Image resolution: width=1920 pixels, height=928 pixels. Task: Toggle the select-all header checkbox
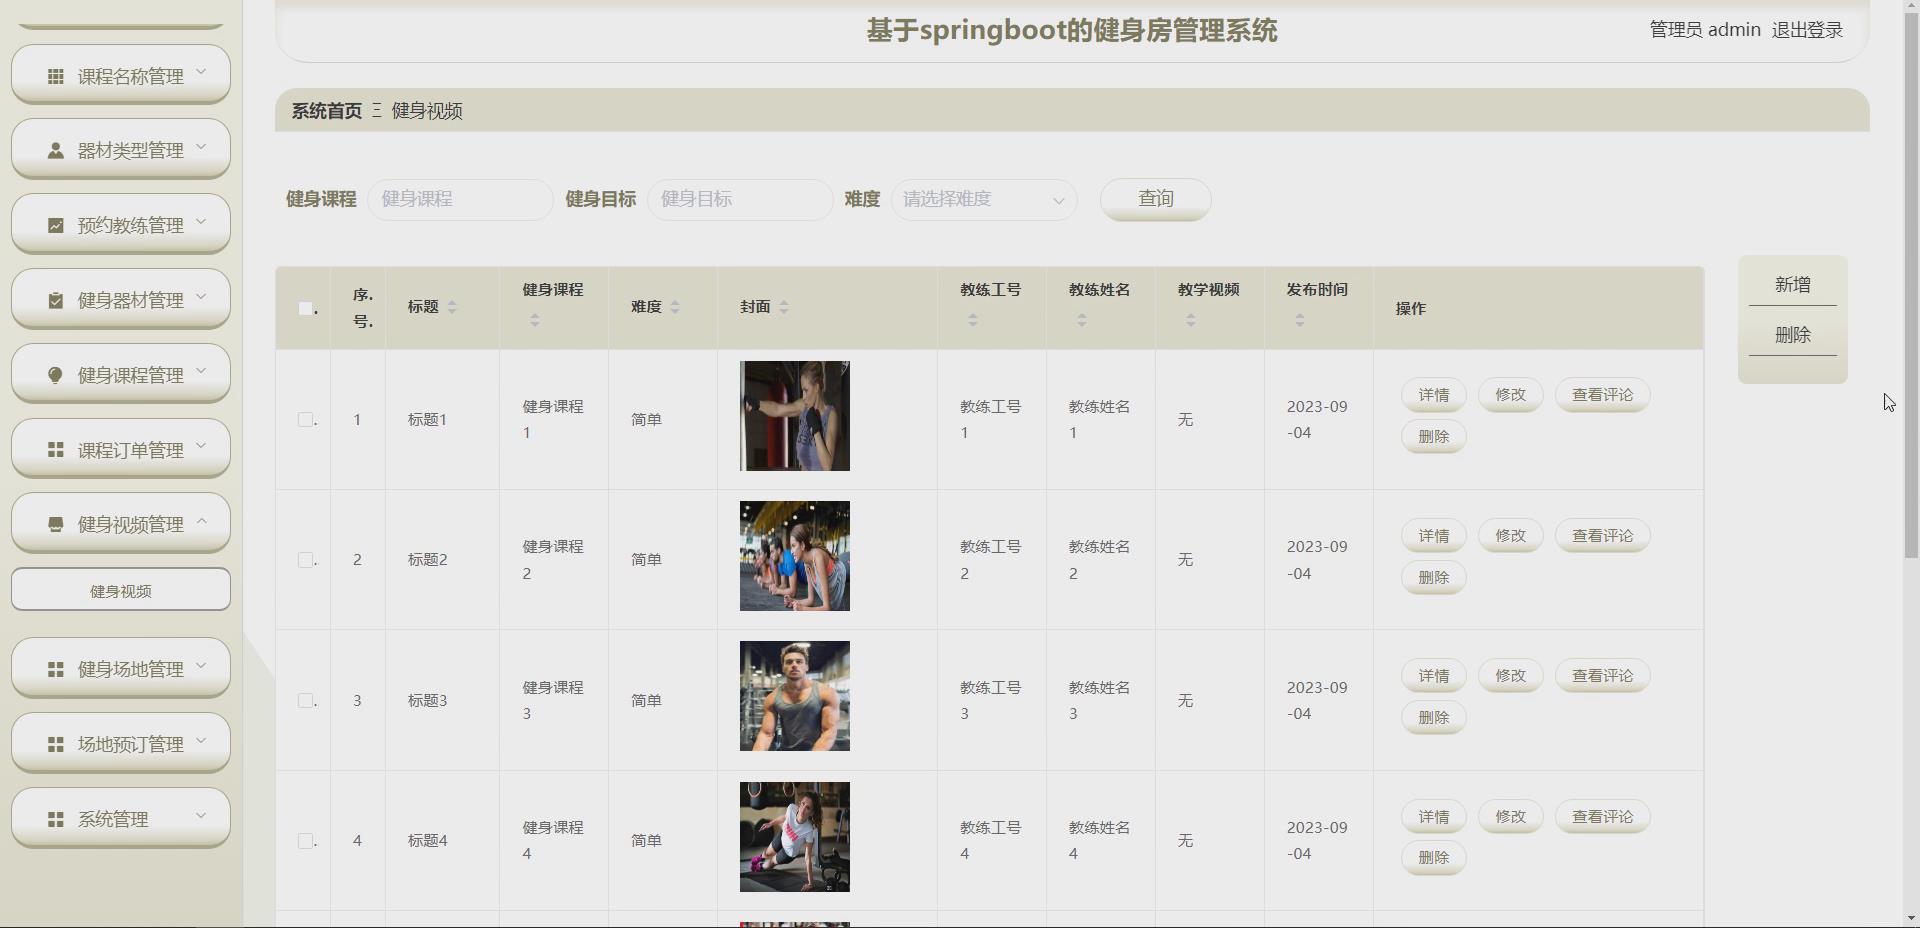pos(306,308)
